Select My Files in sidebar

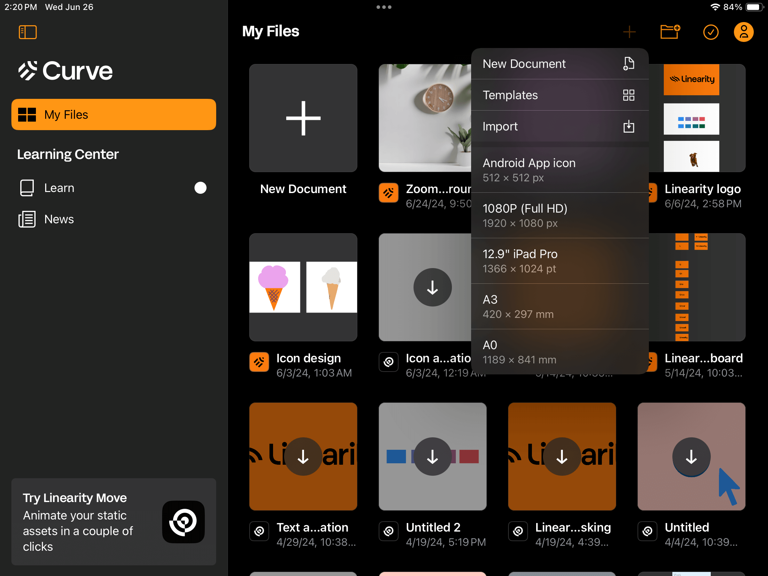[x=114, y=115]
